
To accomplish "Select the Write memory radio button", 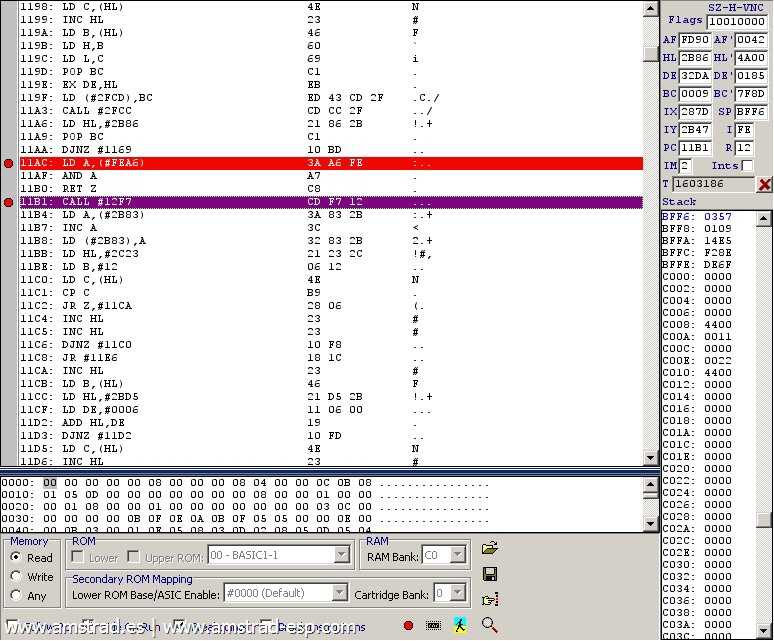I will pyautogui.click(x=16, y=576).
